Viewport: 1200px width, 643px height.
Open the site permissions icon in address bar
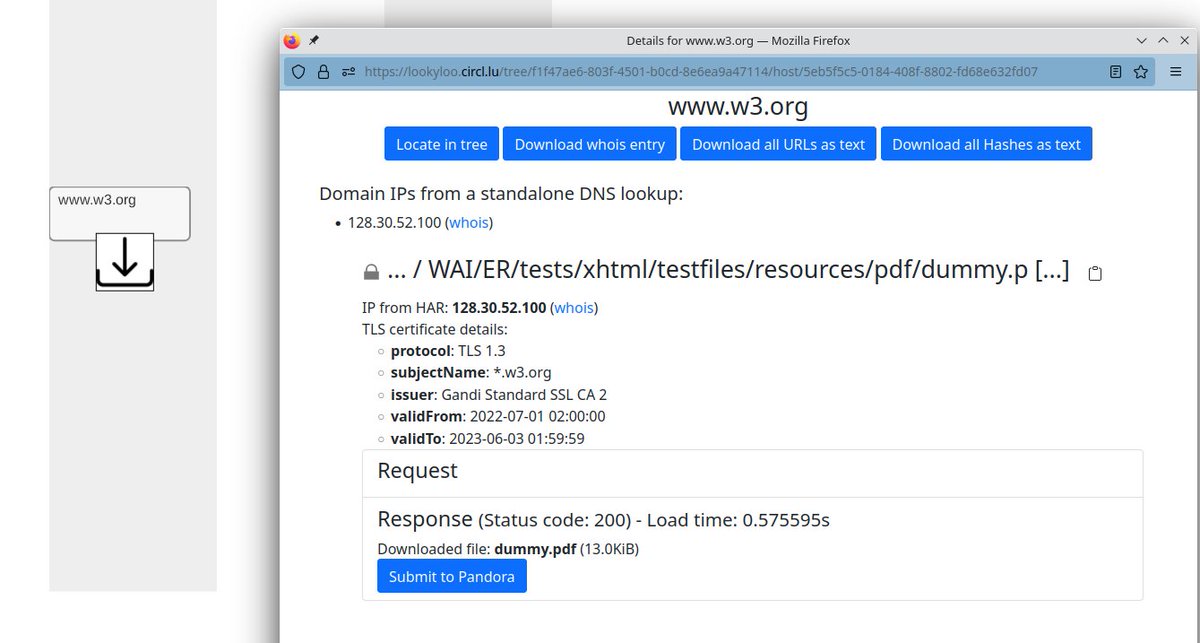coord(348,72)
